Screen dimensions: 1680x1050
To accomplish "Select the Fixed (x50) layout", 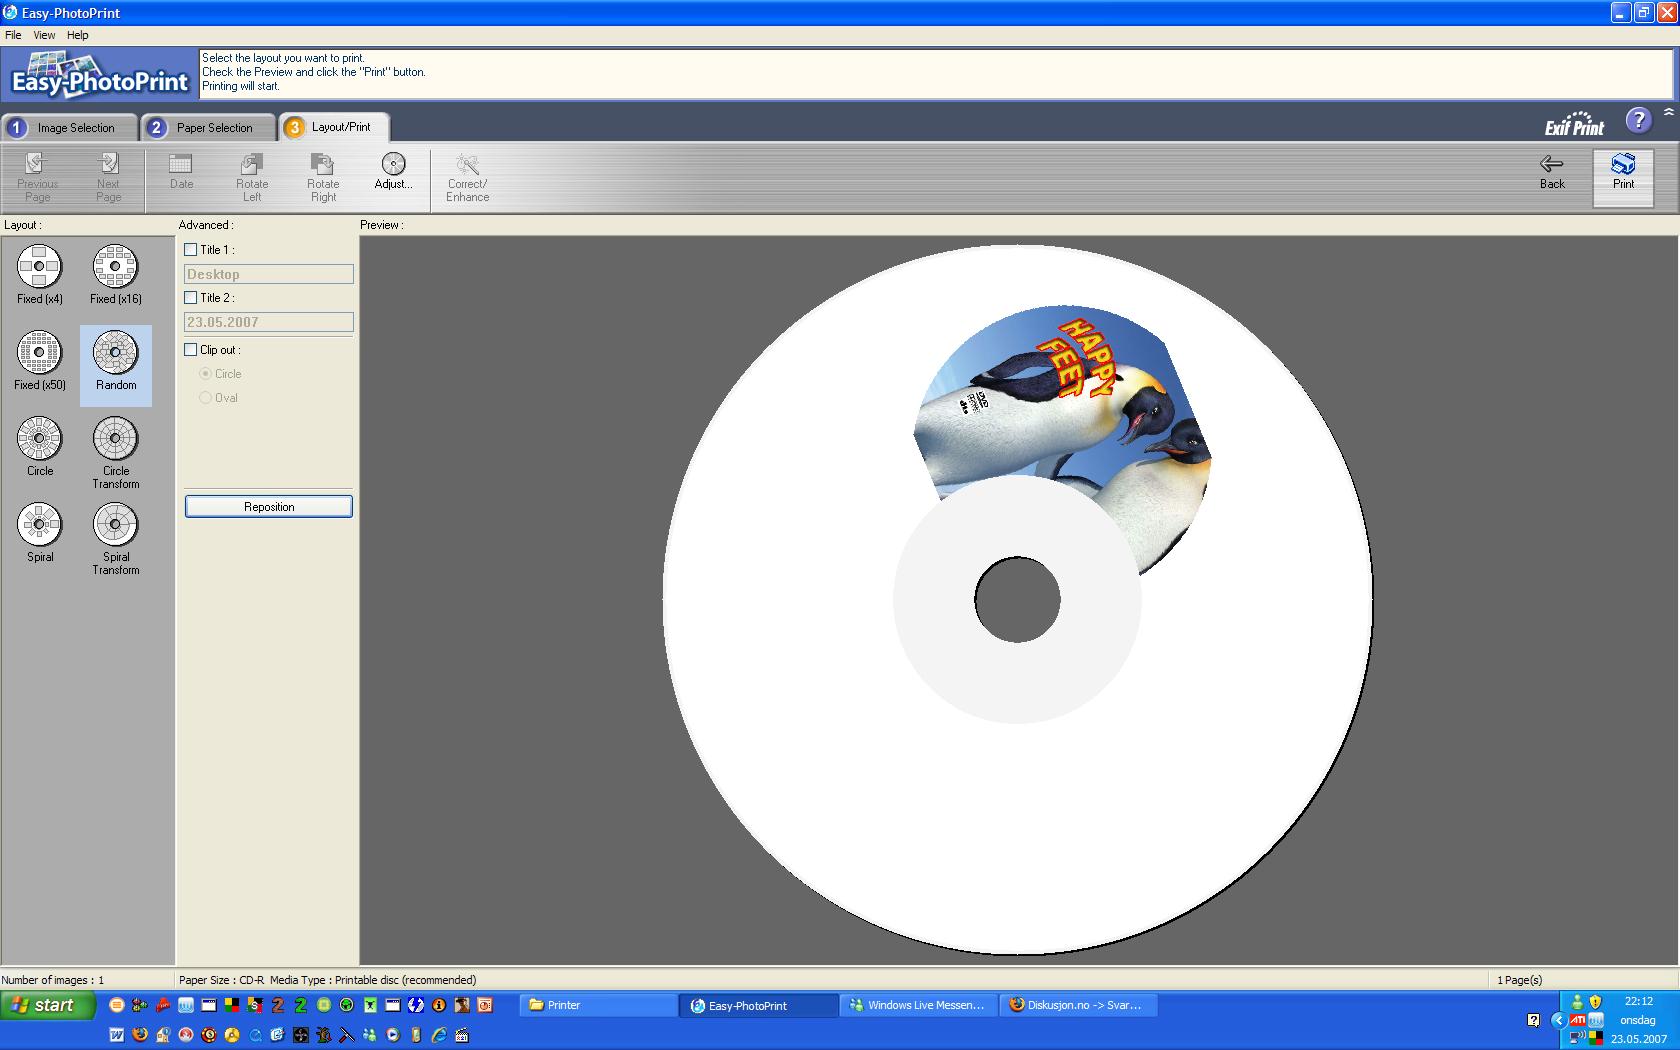I will click(40, 360).
